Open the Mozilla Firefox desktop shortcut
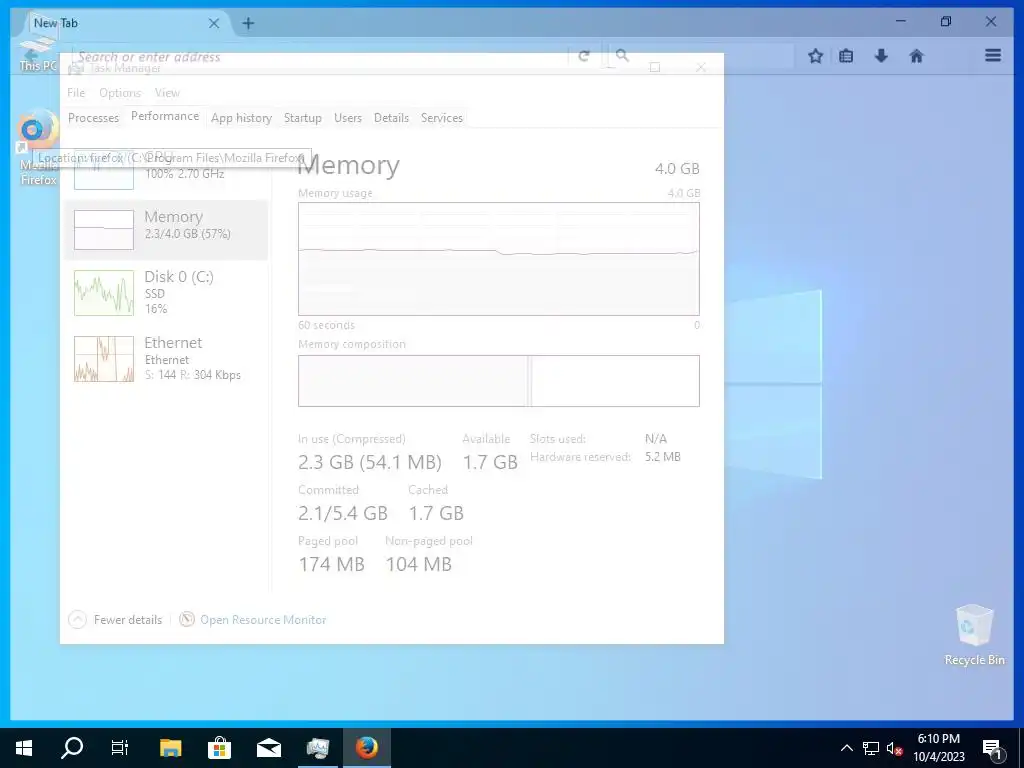 coord(37,148)
